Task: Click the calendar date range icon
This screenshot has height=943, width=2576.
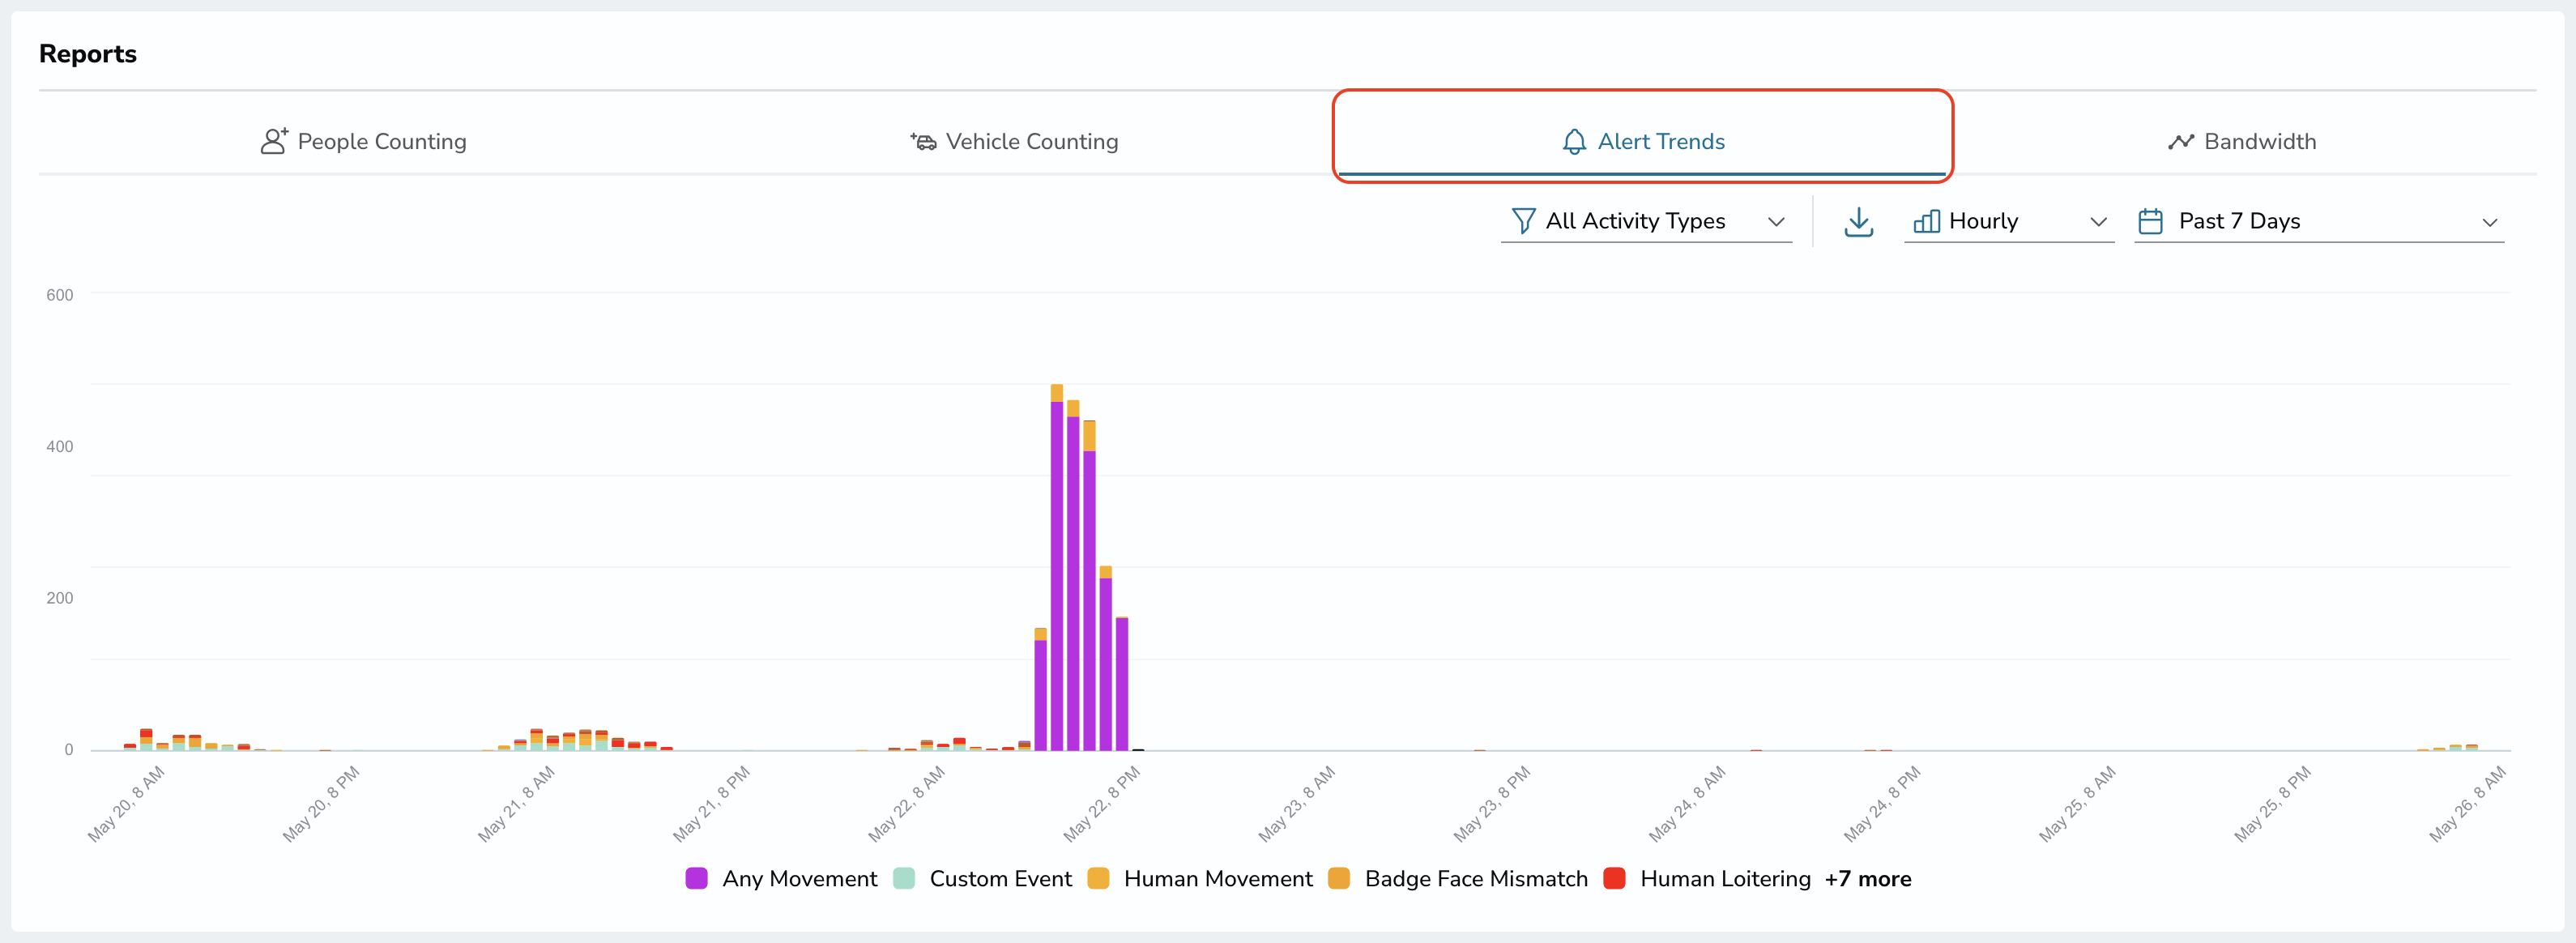Action: [2150, 221]
